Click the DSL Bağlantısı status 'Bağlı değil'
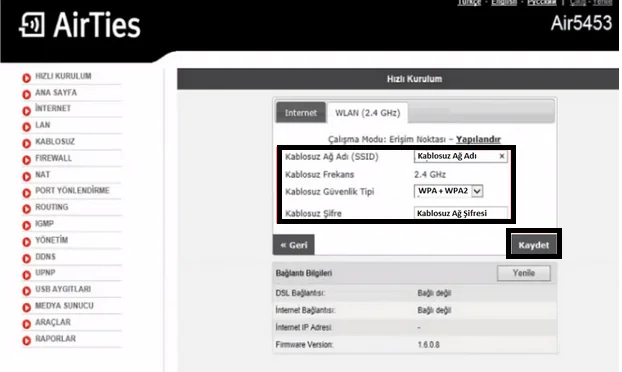This screenshot has height=372, width=622. (434, 293)
